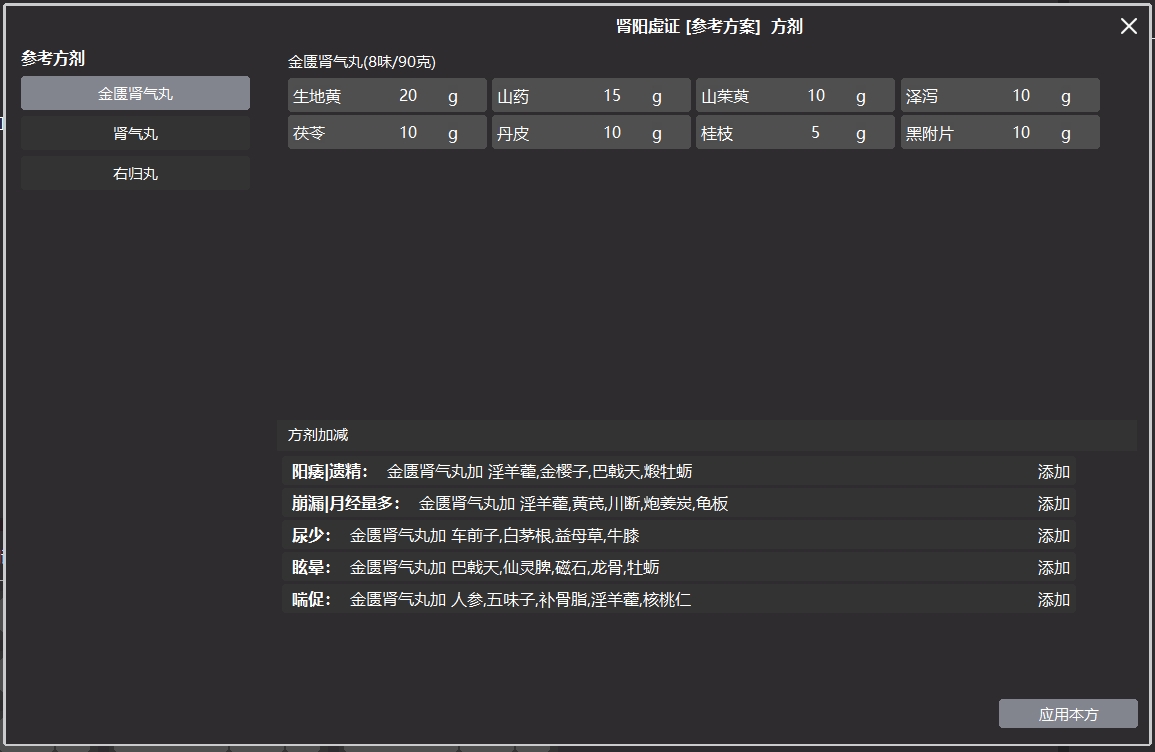Click 添加 for the 崩漏|月经量多 row

[1053, 504]
